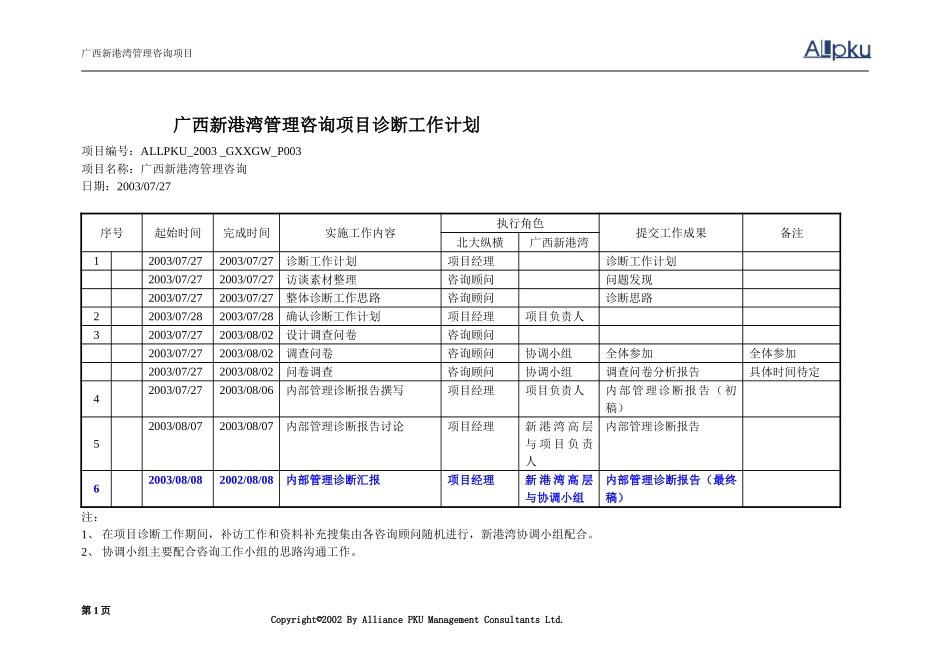Click the 序号 column header
The image size is (950, 672).
click(x=111, y=233)
